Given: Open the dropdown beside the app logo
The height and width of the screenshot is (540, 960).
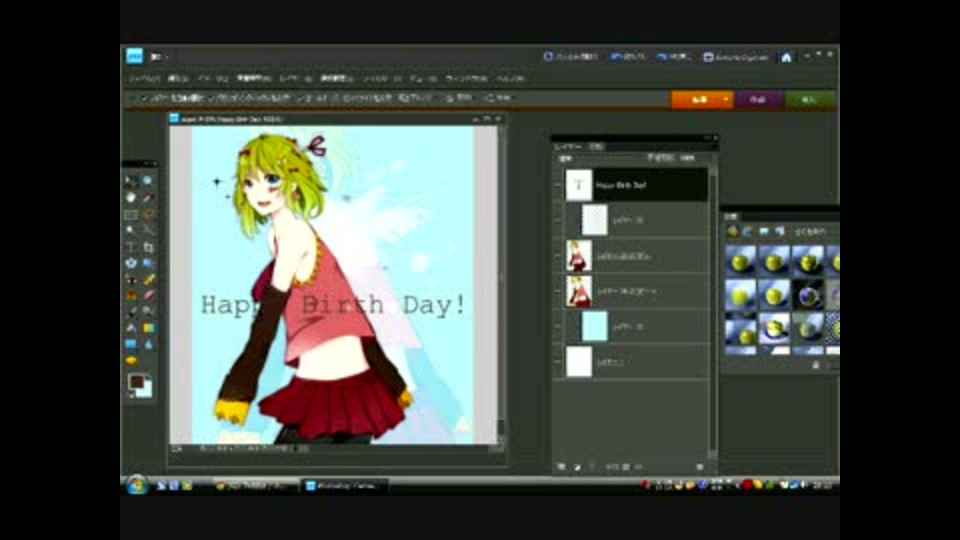Looking at the screenshot, I should [159, 57].
